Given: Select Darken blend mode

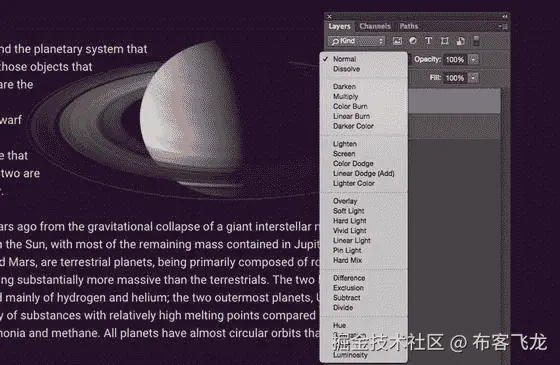Looking at the screenshot, I should (364, 86).
